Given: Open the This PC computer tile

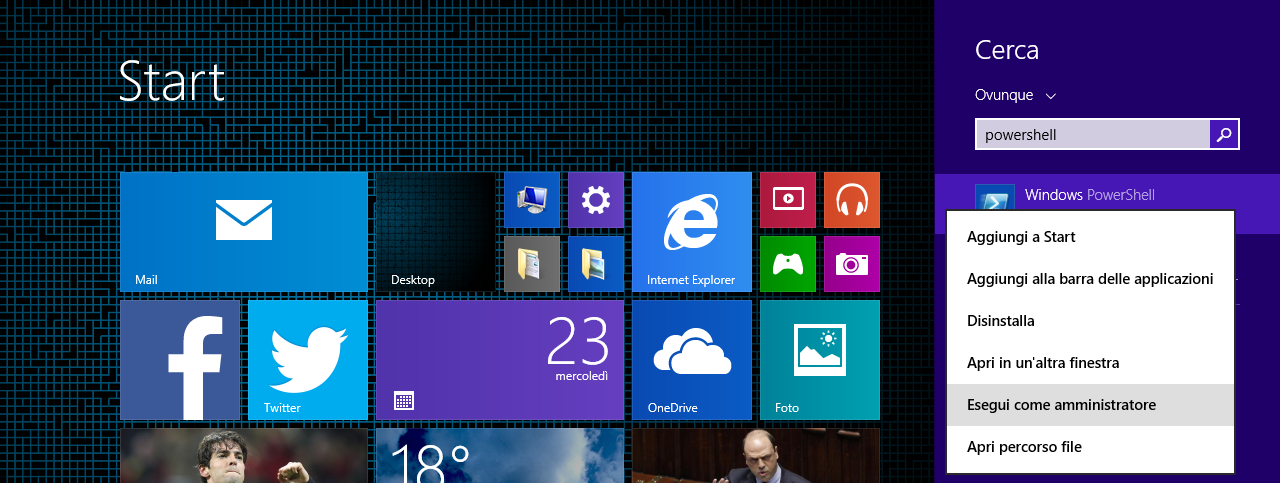Looking at the screenshot, I should [532, 200].
